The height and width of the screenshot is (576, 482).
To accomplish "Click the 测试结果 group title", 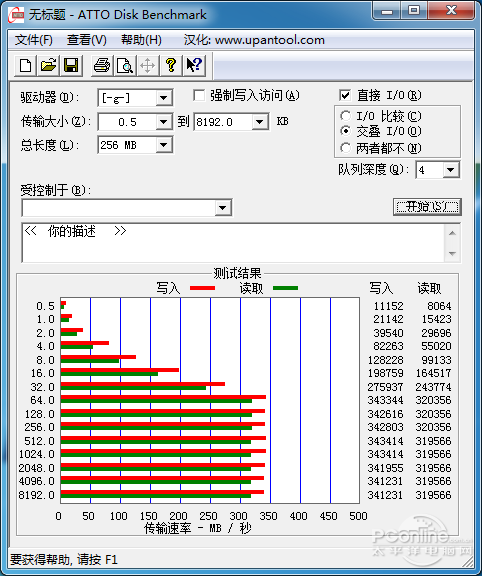I will [x=237, y=273].
